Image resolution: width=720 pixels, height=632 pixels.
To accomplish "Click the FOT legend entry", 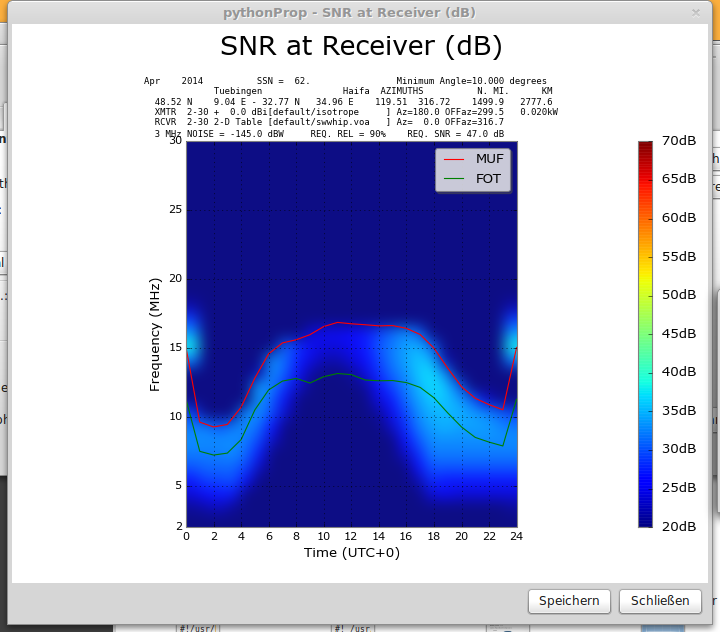I will click(x=472, y=179).
